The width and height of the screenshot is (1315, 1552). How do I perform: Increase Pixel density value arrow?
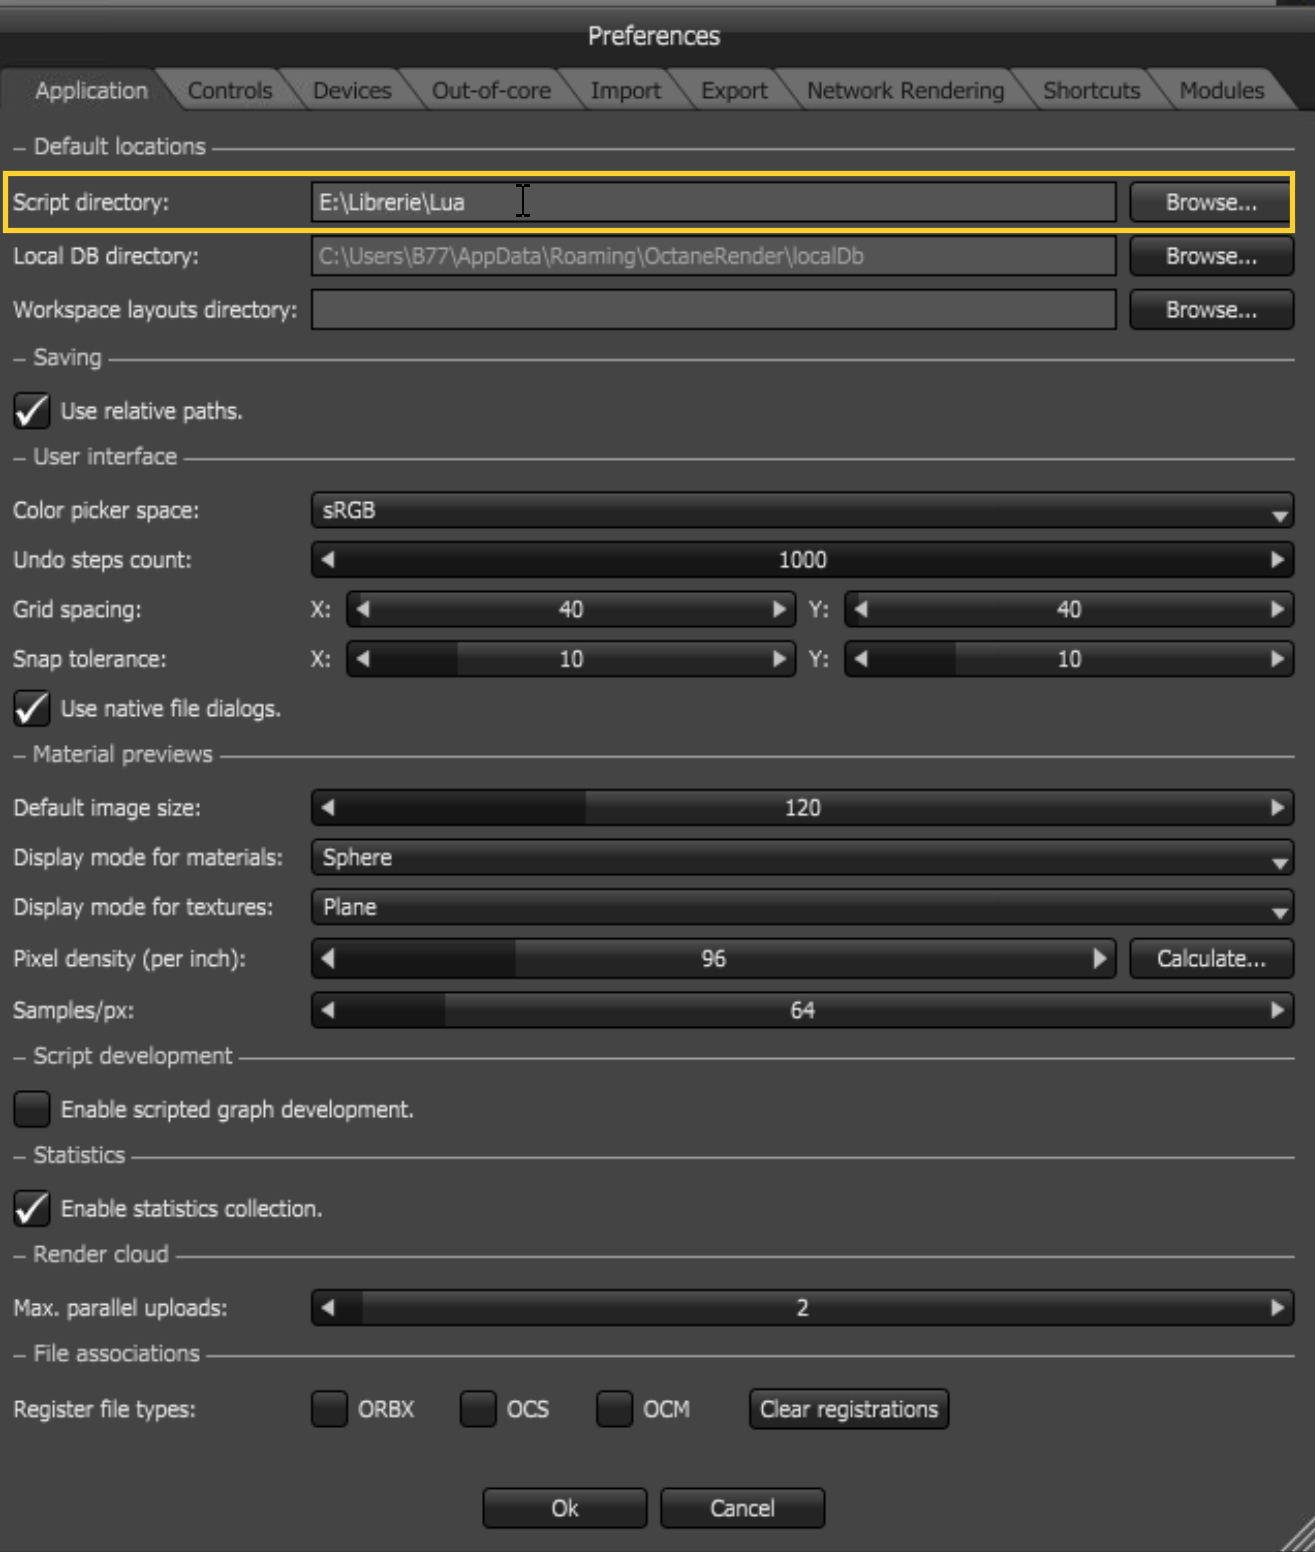click(1099, 959)
